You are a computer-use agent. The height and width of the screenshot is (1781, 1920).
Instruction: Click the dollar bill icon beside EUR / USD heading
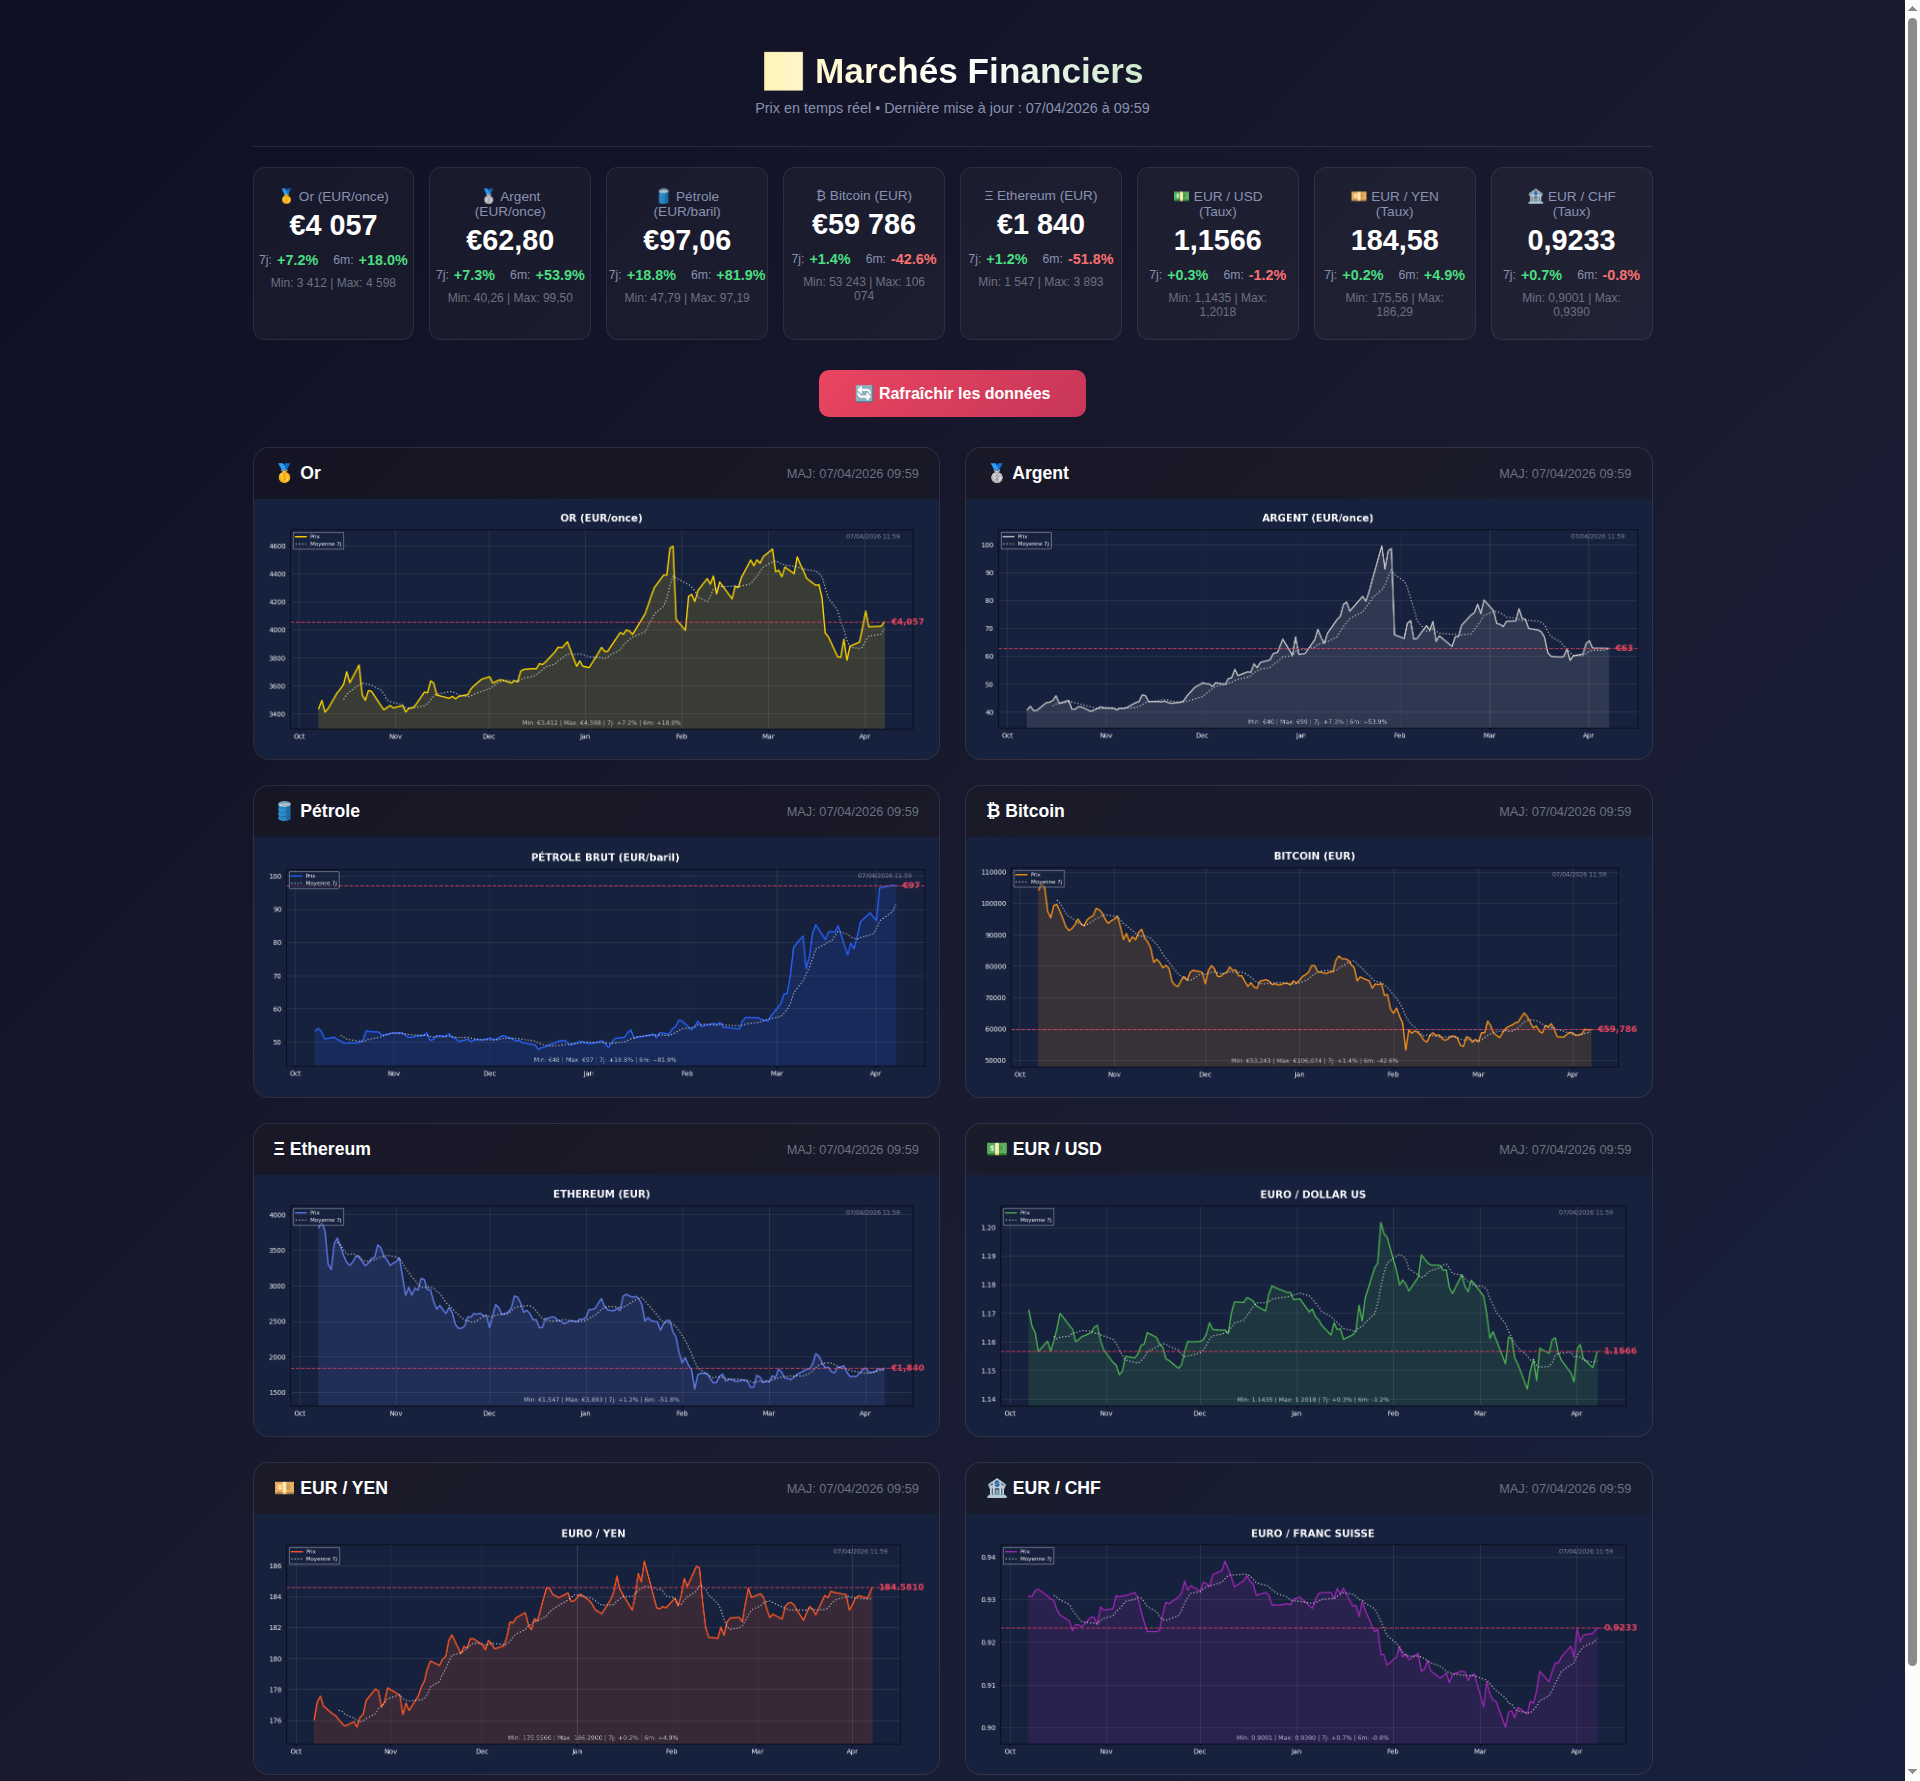(996, 1149)
